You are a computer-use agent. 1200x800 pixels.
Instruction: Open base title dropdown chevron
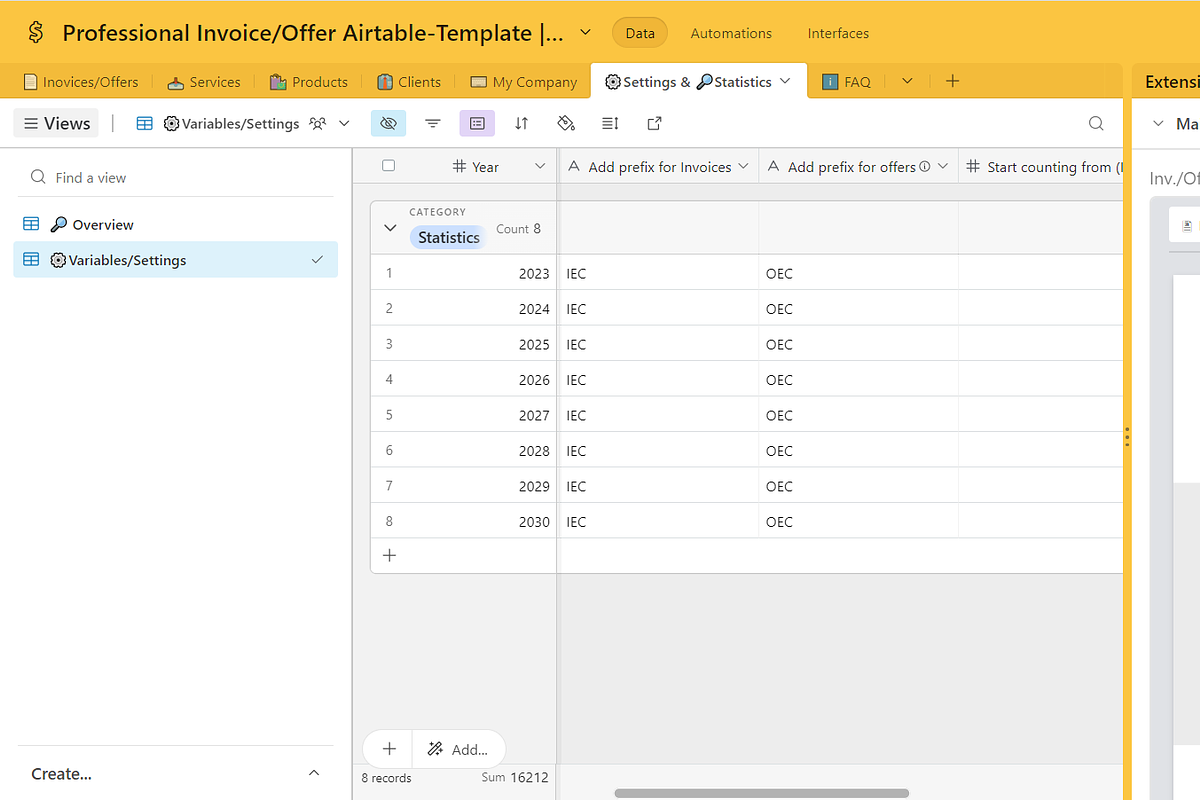585,33
